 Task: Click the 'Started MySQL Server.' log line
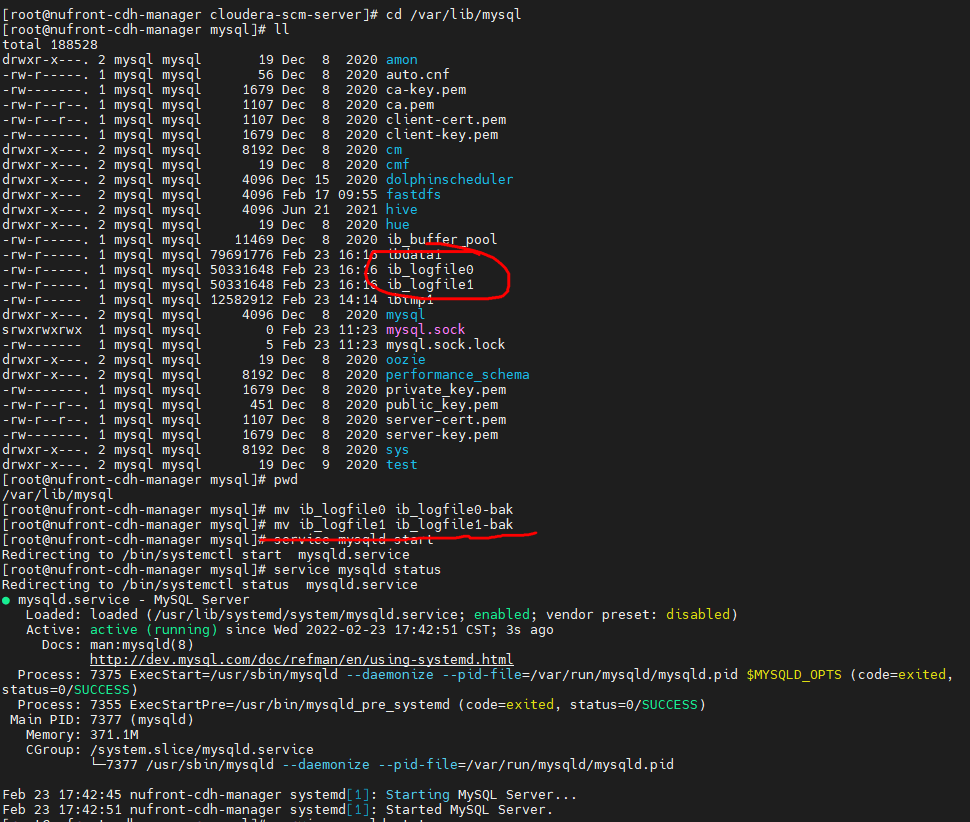(x=469, y=810)
